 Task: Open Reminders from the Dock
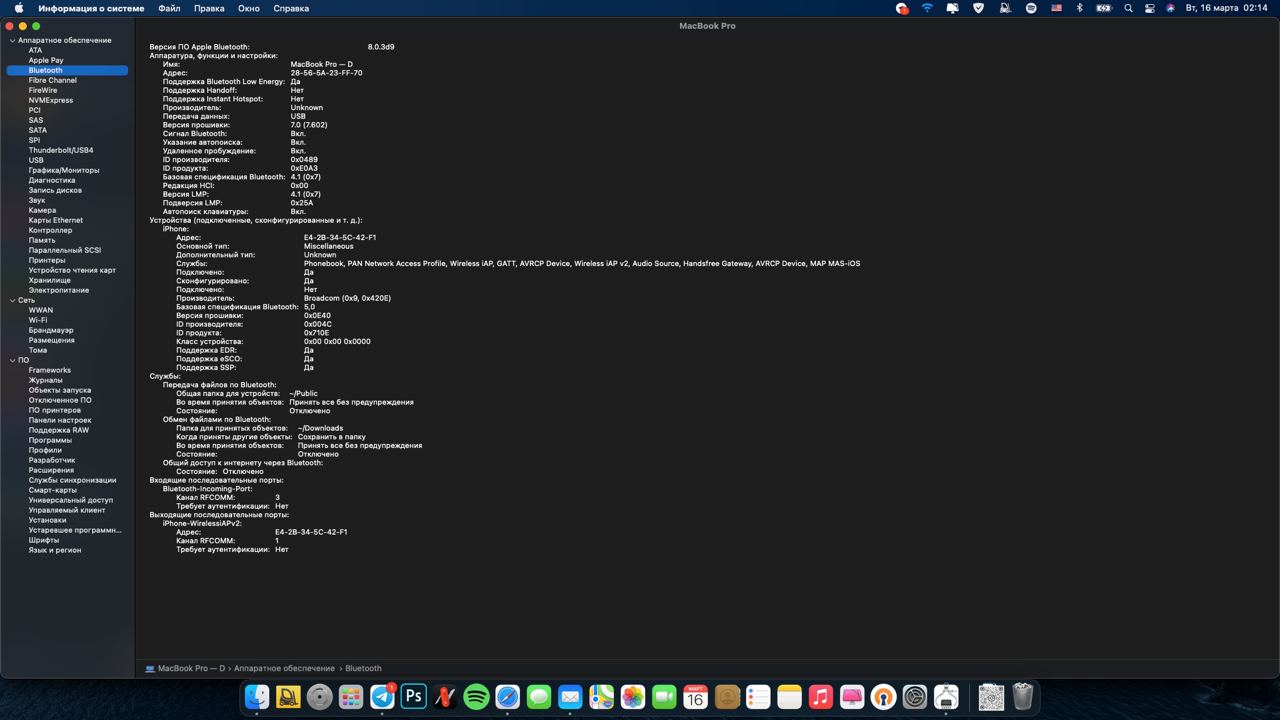pos(758,697)
